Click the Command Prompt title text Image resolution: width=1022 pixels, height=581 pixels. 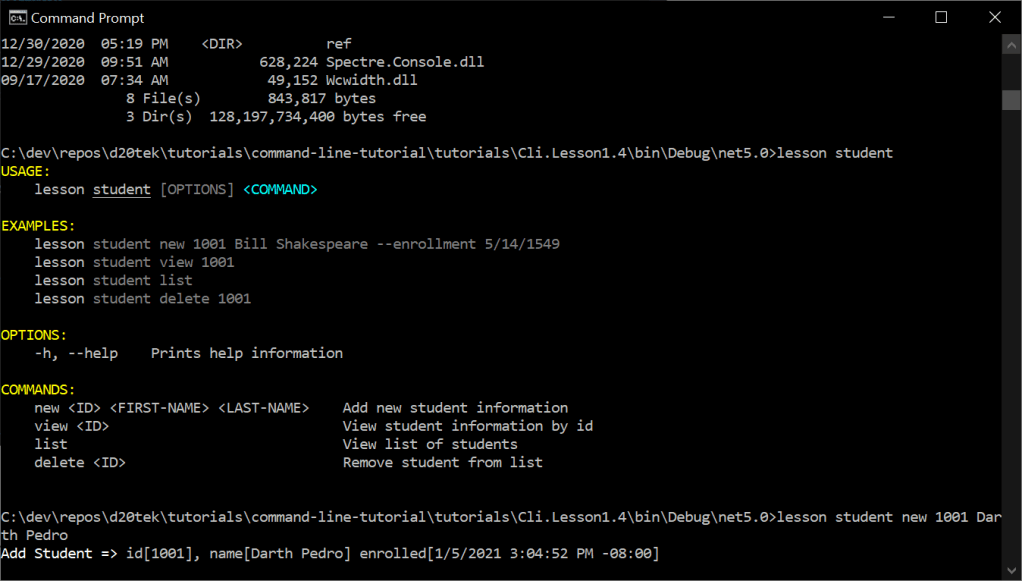click(x=88, y=18)
